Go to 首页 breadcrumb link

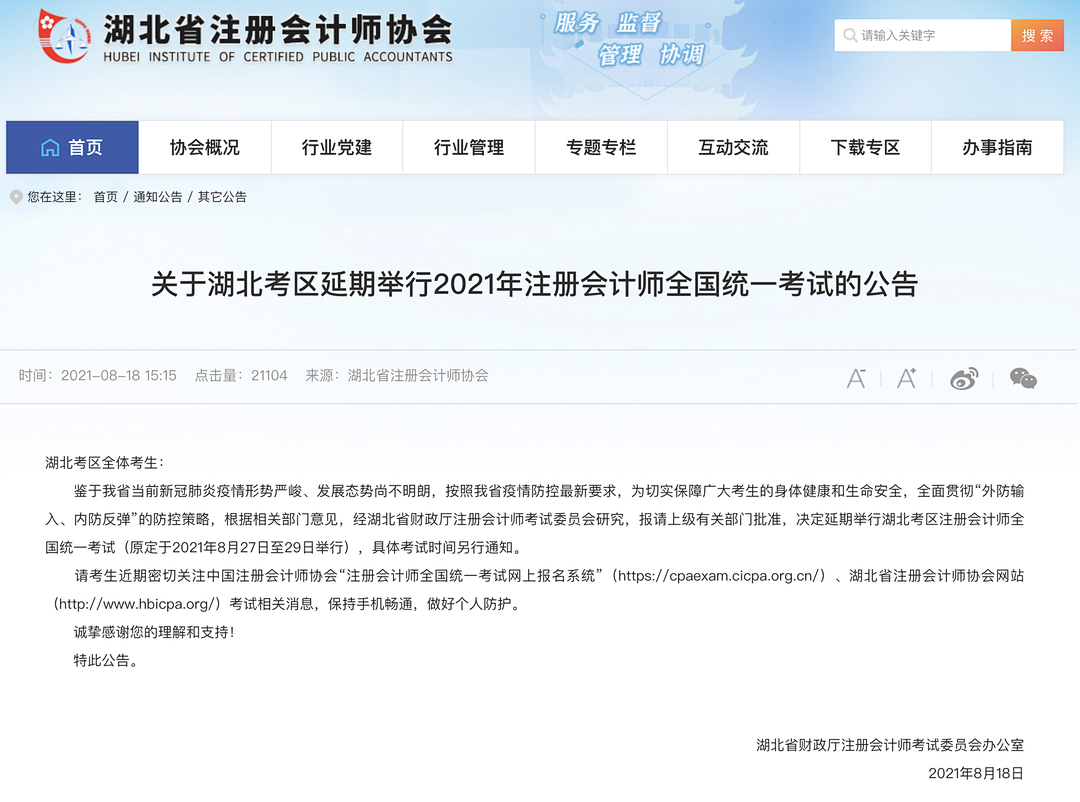tap(105, 197)
